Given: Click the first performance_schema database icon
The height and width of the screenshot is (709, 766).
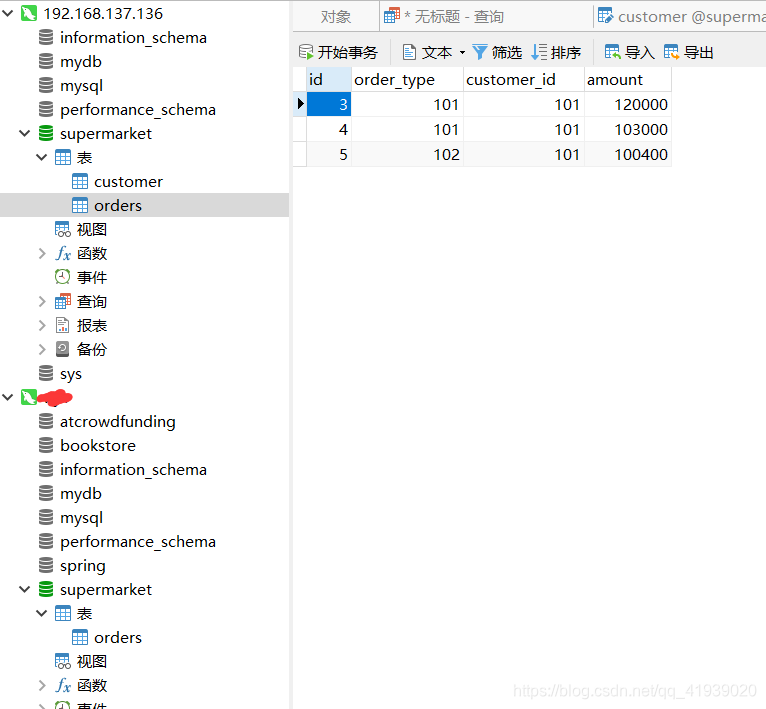Looking at the screenshot, I should [x=46, y=109].
